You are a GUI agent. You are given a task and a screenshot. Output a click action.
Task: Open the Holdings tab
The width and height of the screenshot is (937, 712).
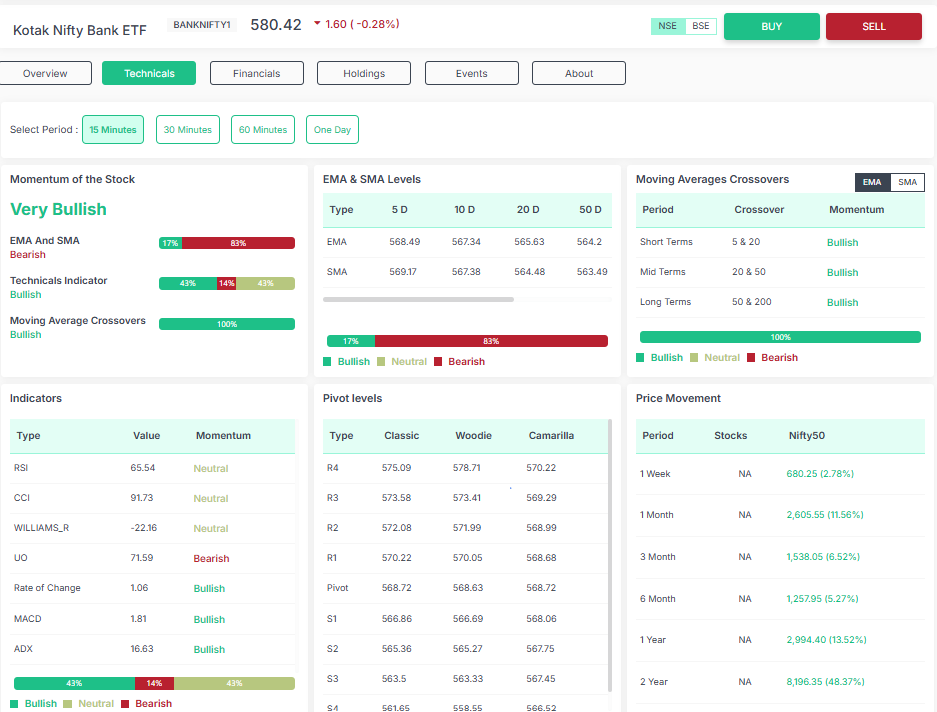364,73
